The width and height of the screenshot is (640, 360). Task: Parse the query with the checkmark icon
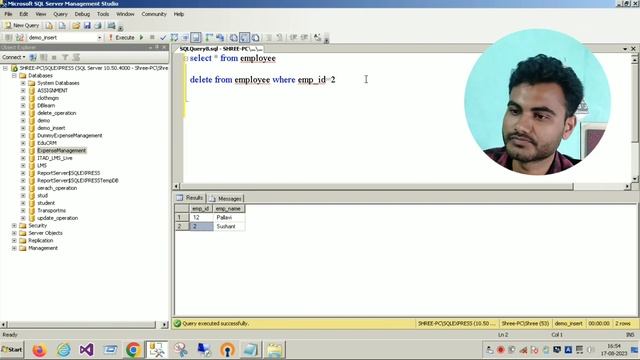point(163,38)
